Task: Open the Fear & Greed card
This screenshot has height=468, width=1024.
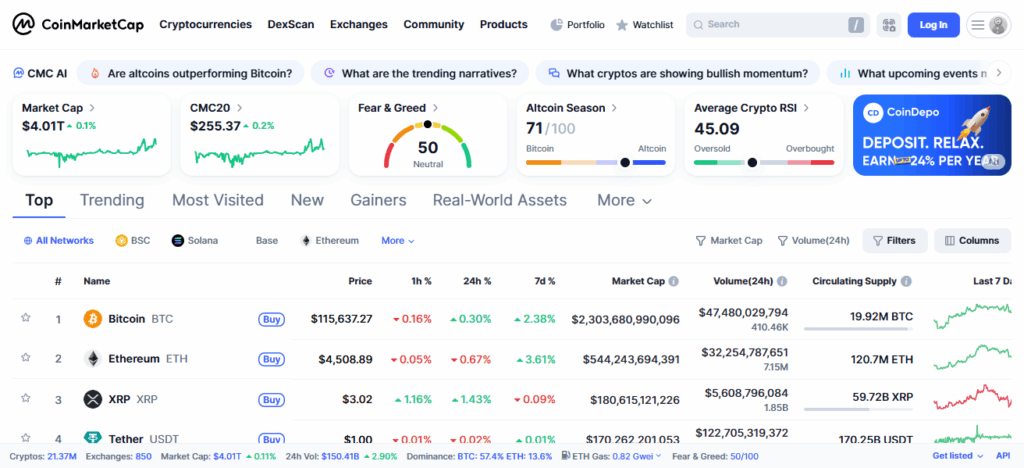Action: 428,134
